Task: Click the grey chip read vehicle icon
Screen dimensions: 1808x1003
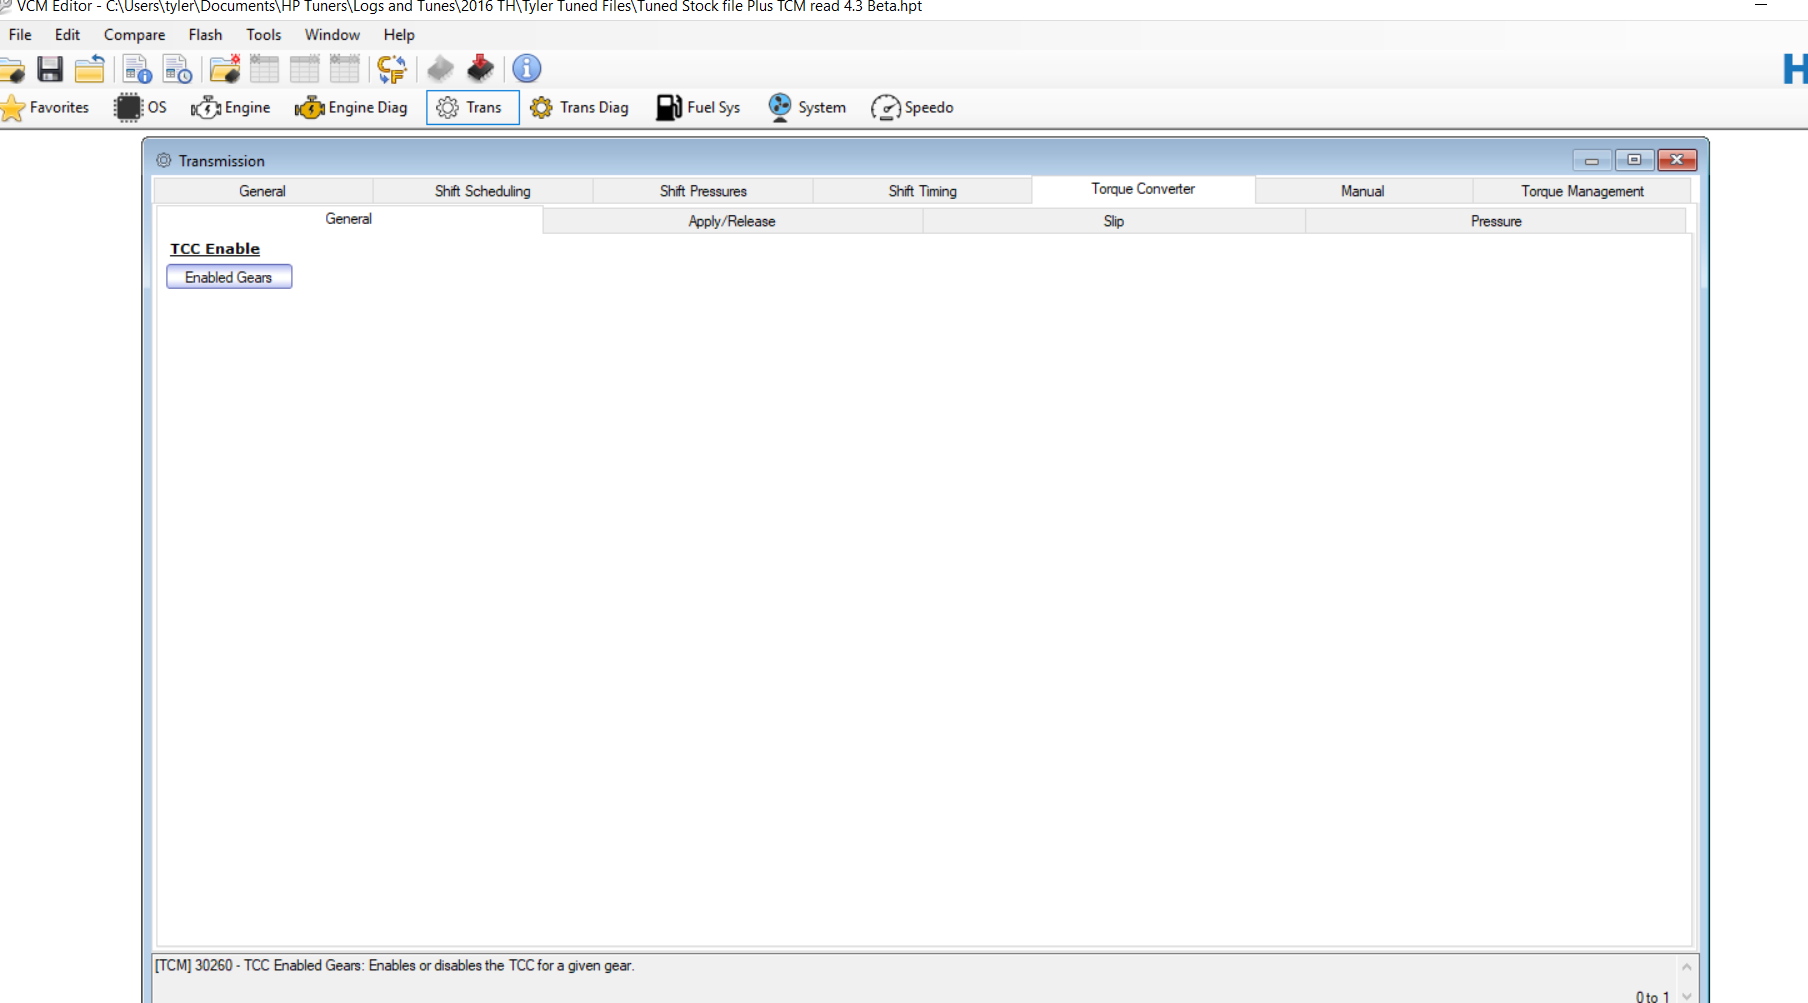Action: 440,69
